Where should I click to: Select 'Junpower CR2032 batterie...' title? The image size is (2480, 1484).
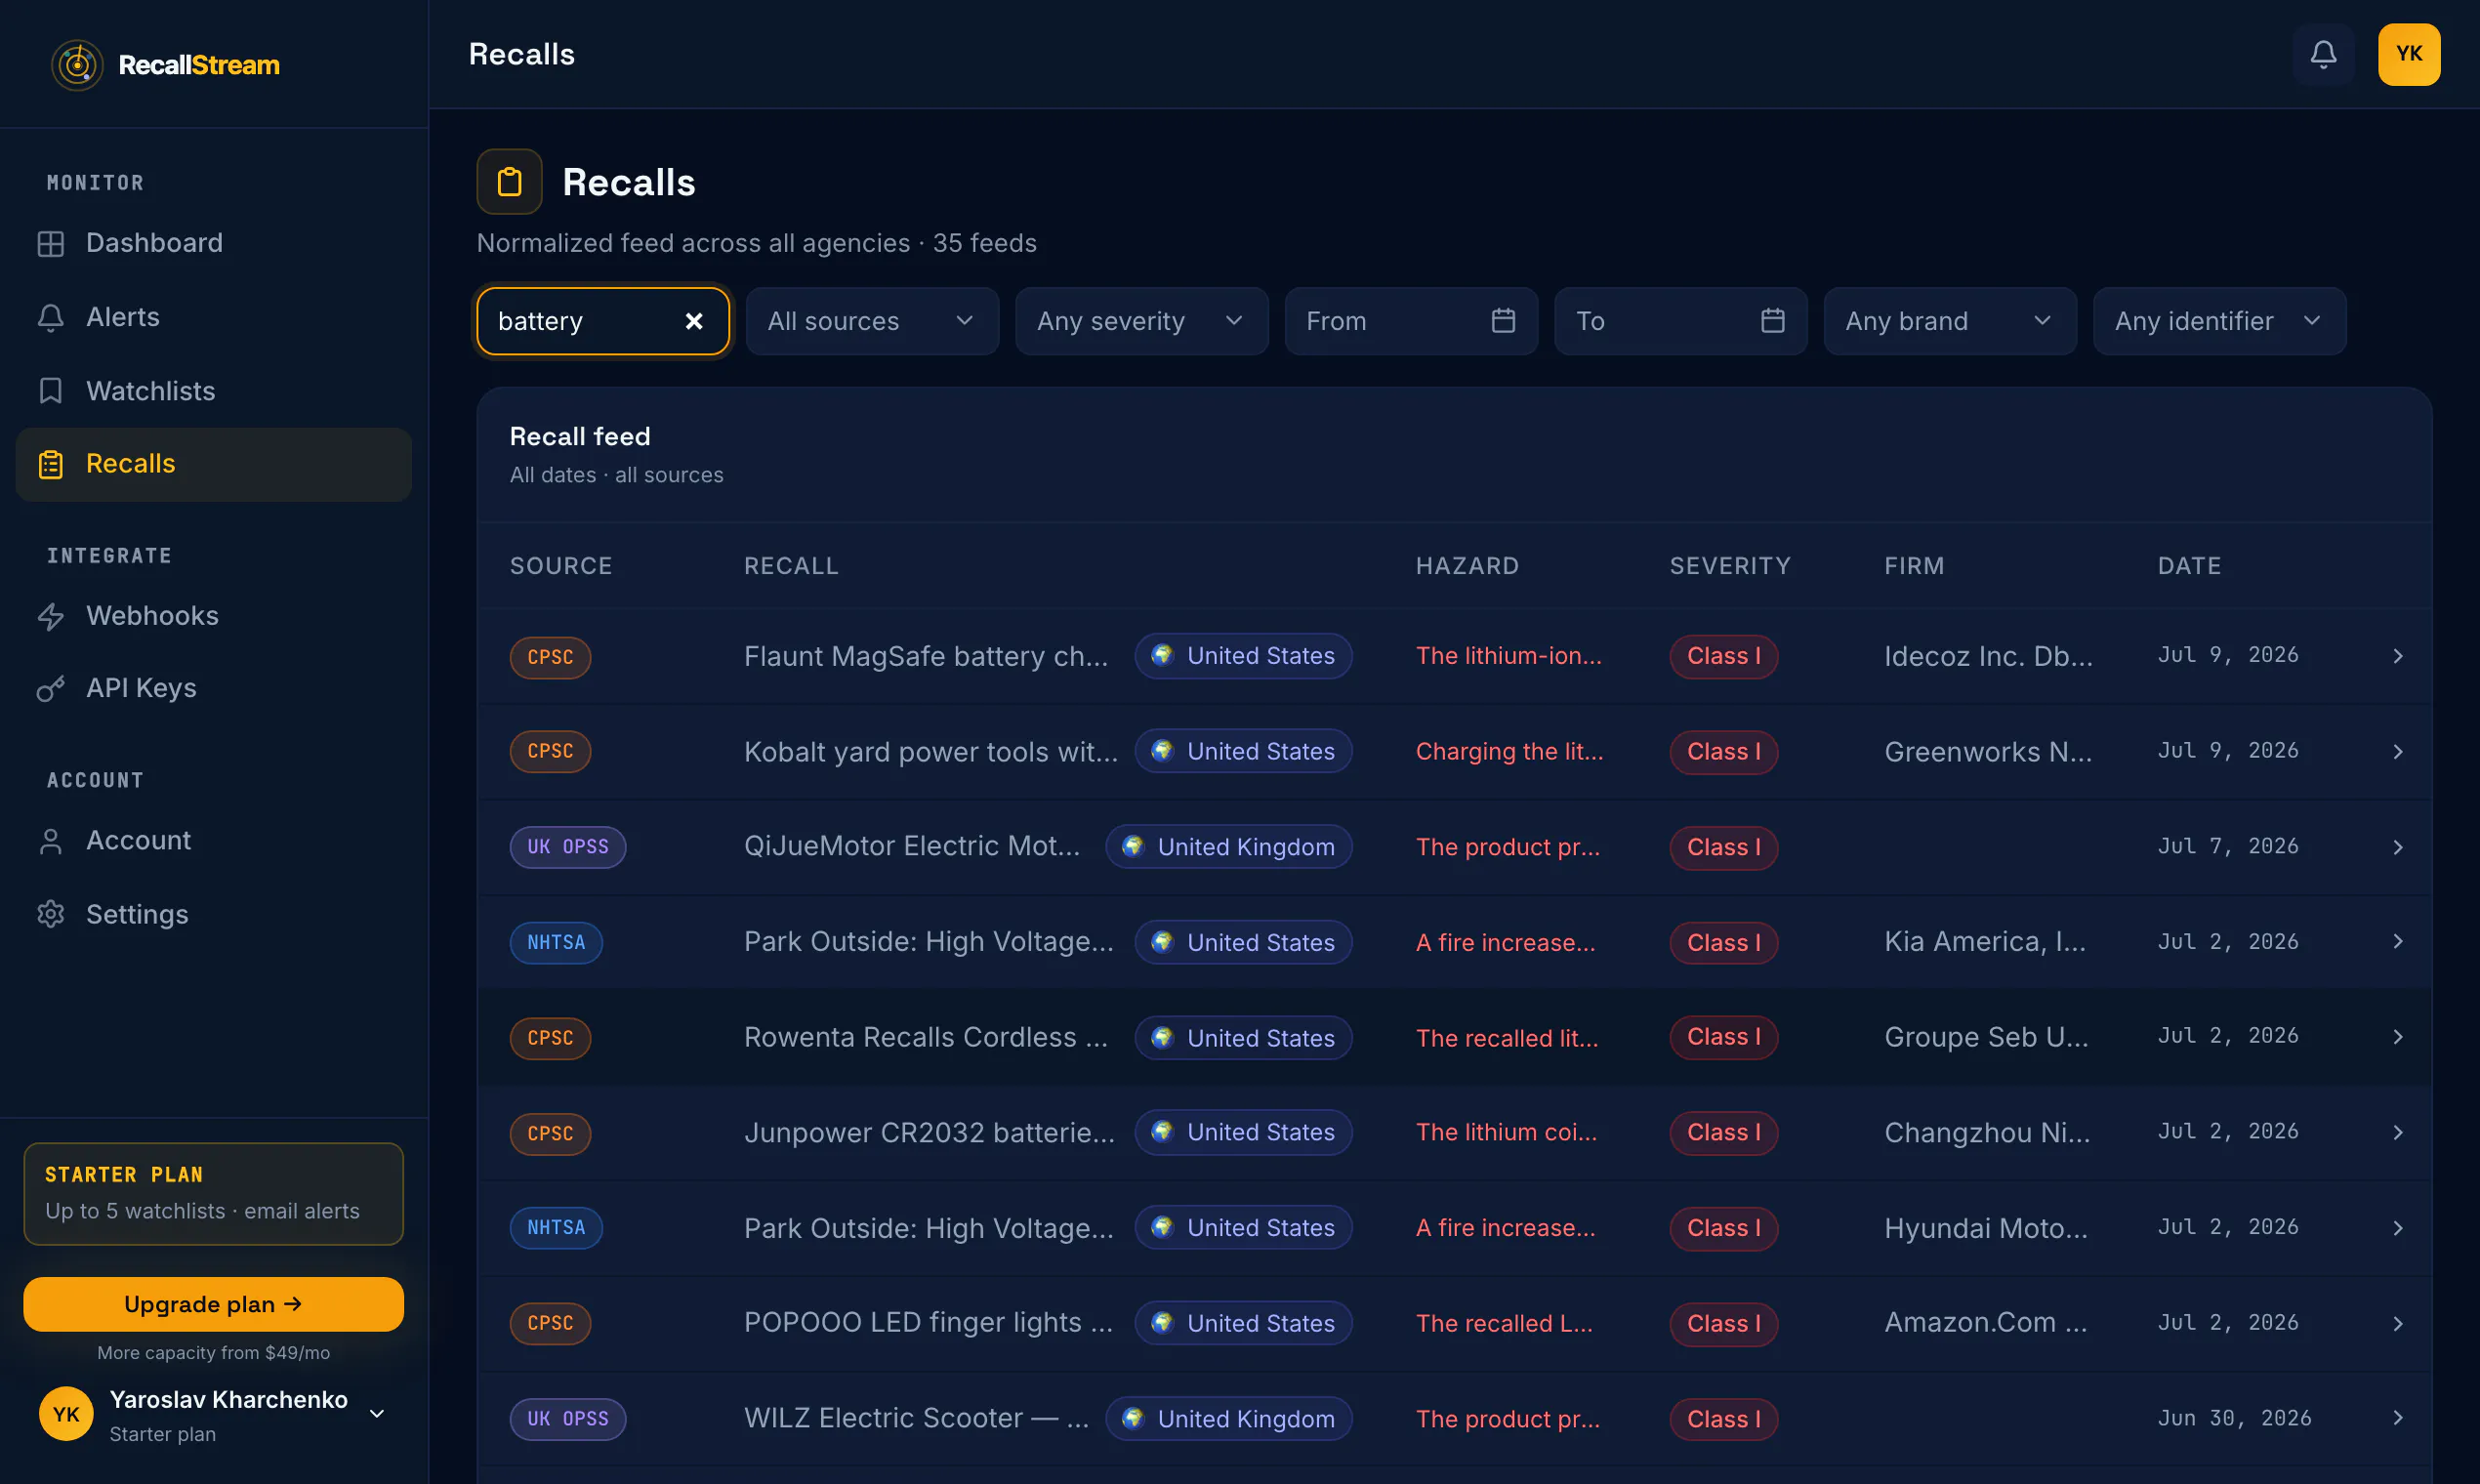[929, 1133]
